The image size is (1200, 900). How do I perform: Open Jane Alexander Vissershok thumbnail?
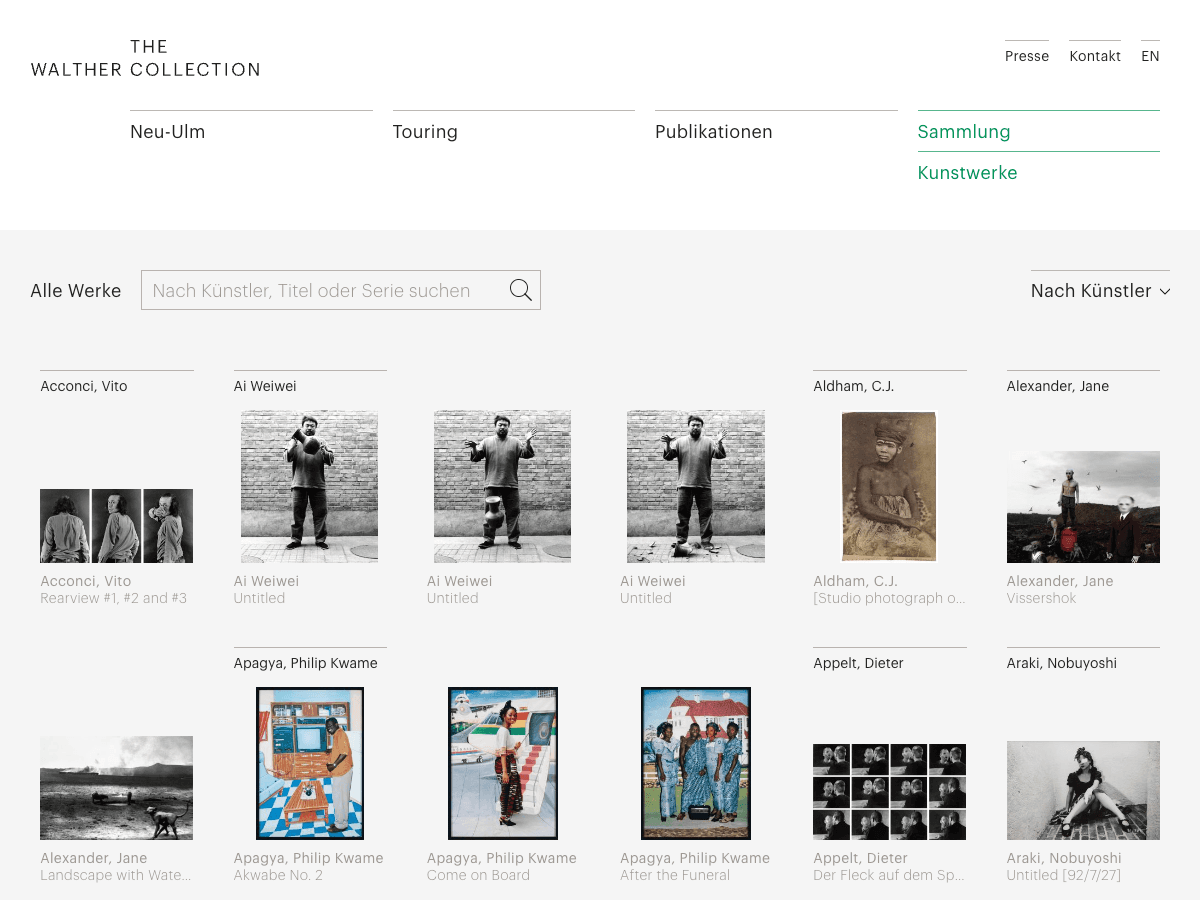click(x=1083, y=507)
